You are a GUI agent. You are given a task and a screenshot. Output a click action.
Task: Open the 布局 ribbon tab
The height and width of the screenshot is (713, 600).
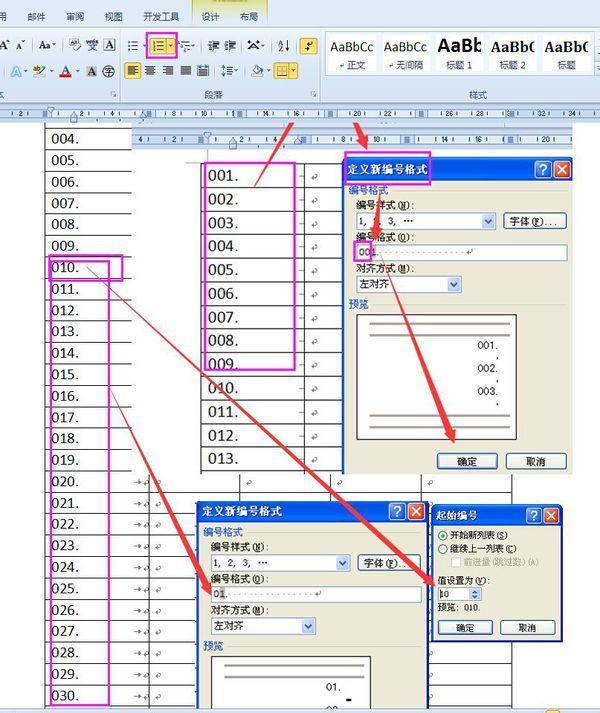click(x=248, y=17)
